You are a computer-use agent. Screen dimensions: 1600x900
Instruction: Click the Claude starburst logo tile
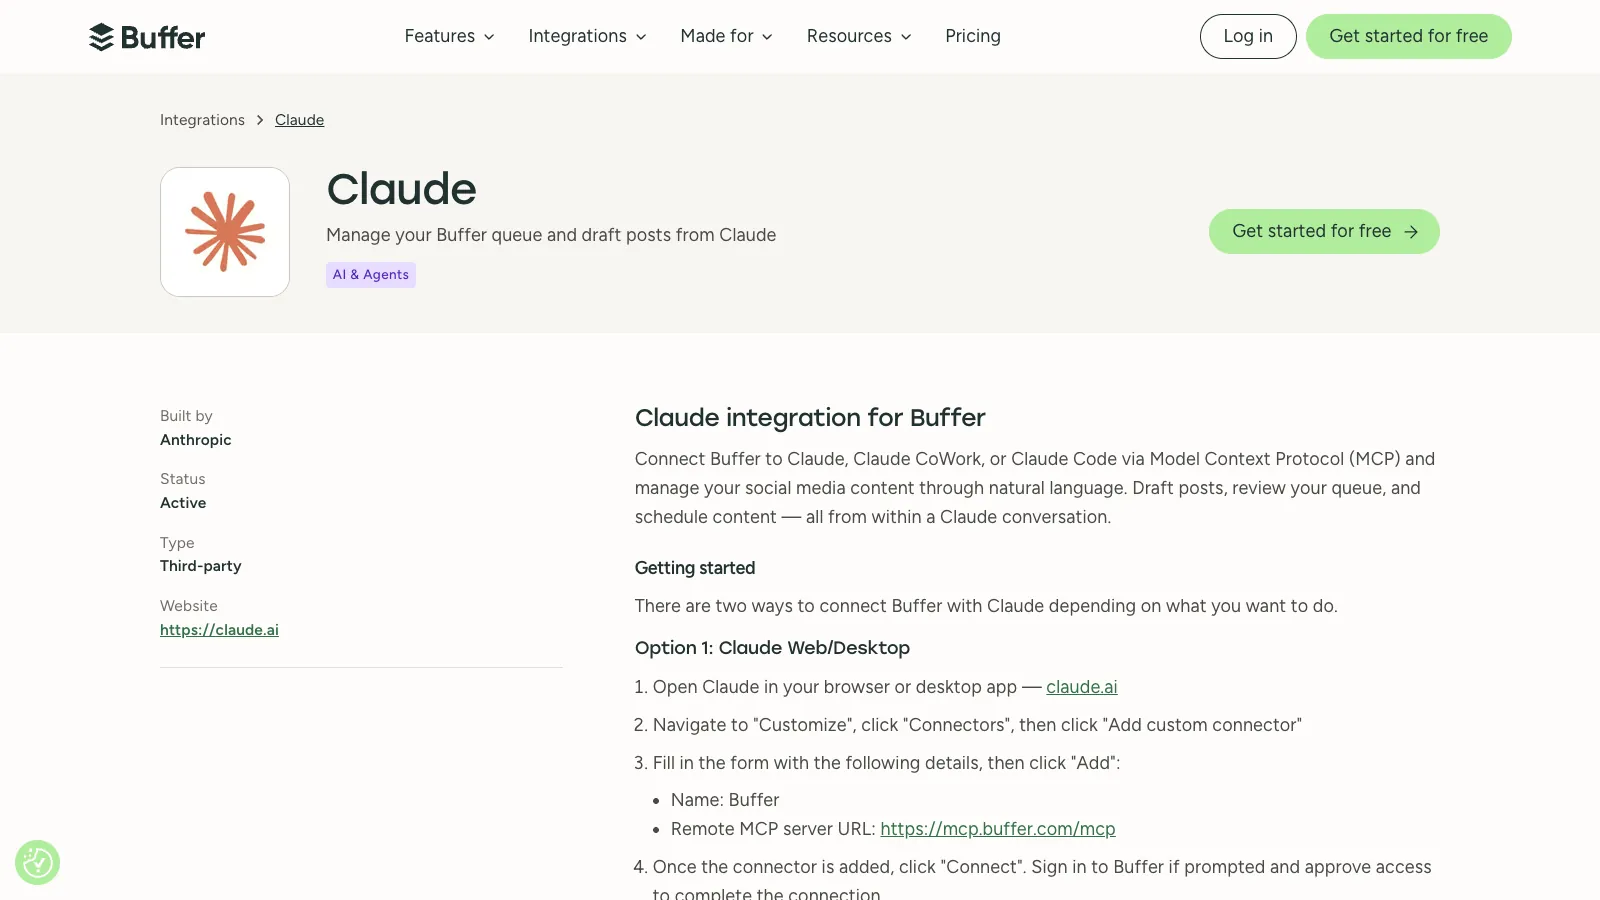coord(225,232)
